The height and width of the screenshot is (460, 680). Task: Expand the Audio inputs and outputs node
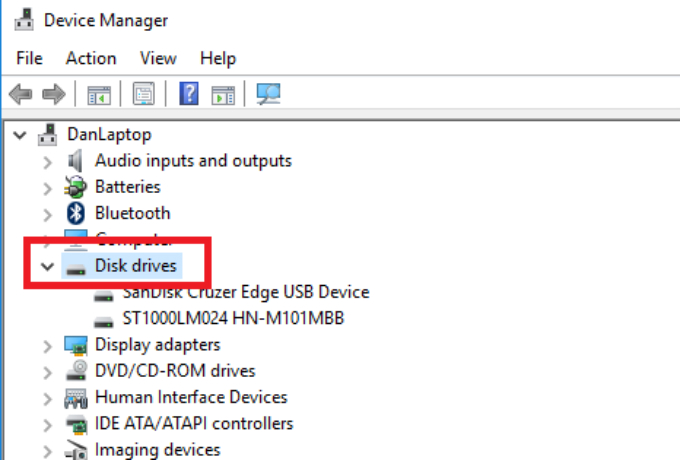(x=46, y=161)
